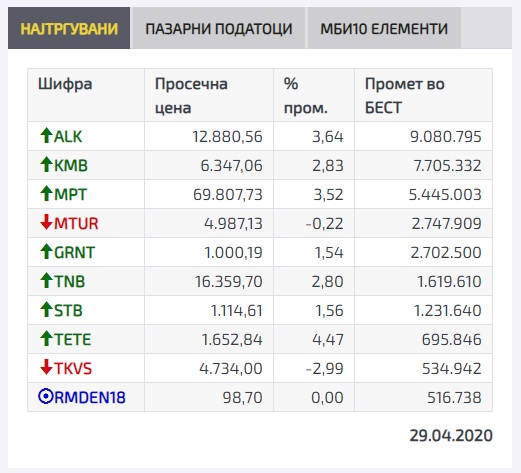Screen dimensions: 521x473
Task: Open the MPT stock link
Action: point(70,194)
